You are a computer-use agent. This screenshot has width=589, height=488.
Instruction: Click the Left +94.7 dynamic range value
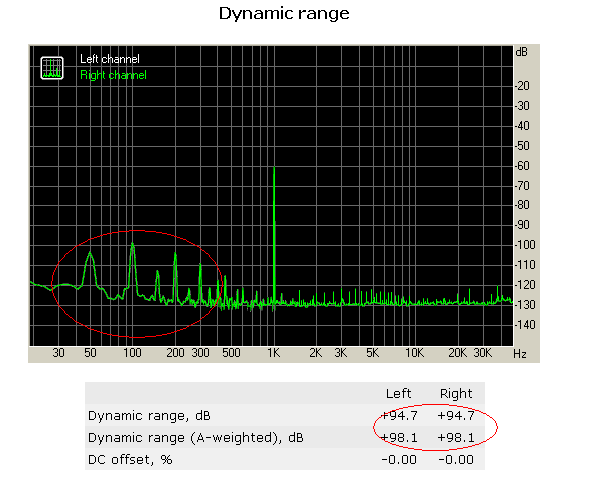point(399,415)
